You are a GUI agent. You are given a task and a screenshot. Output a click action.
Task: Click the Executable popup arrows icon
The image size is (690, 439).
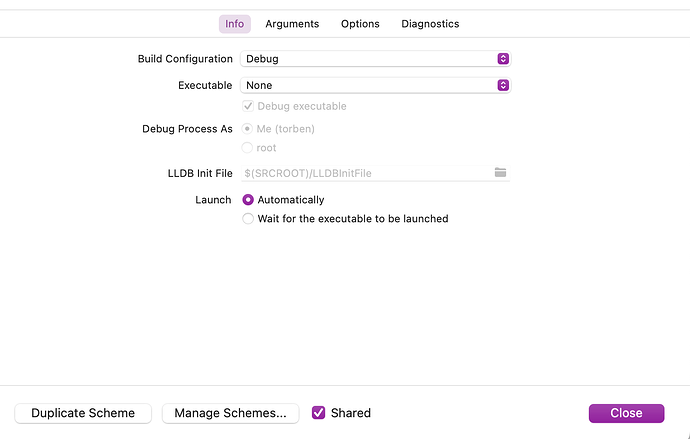click(503, 86)
